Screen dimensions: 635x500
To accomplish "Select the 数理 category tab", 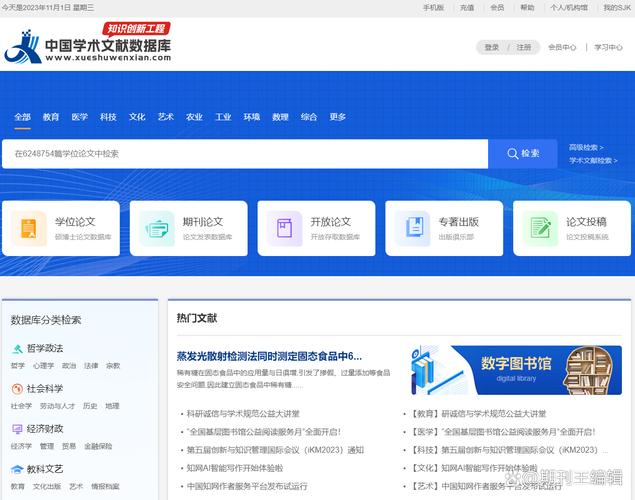I will [280, 117].
